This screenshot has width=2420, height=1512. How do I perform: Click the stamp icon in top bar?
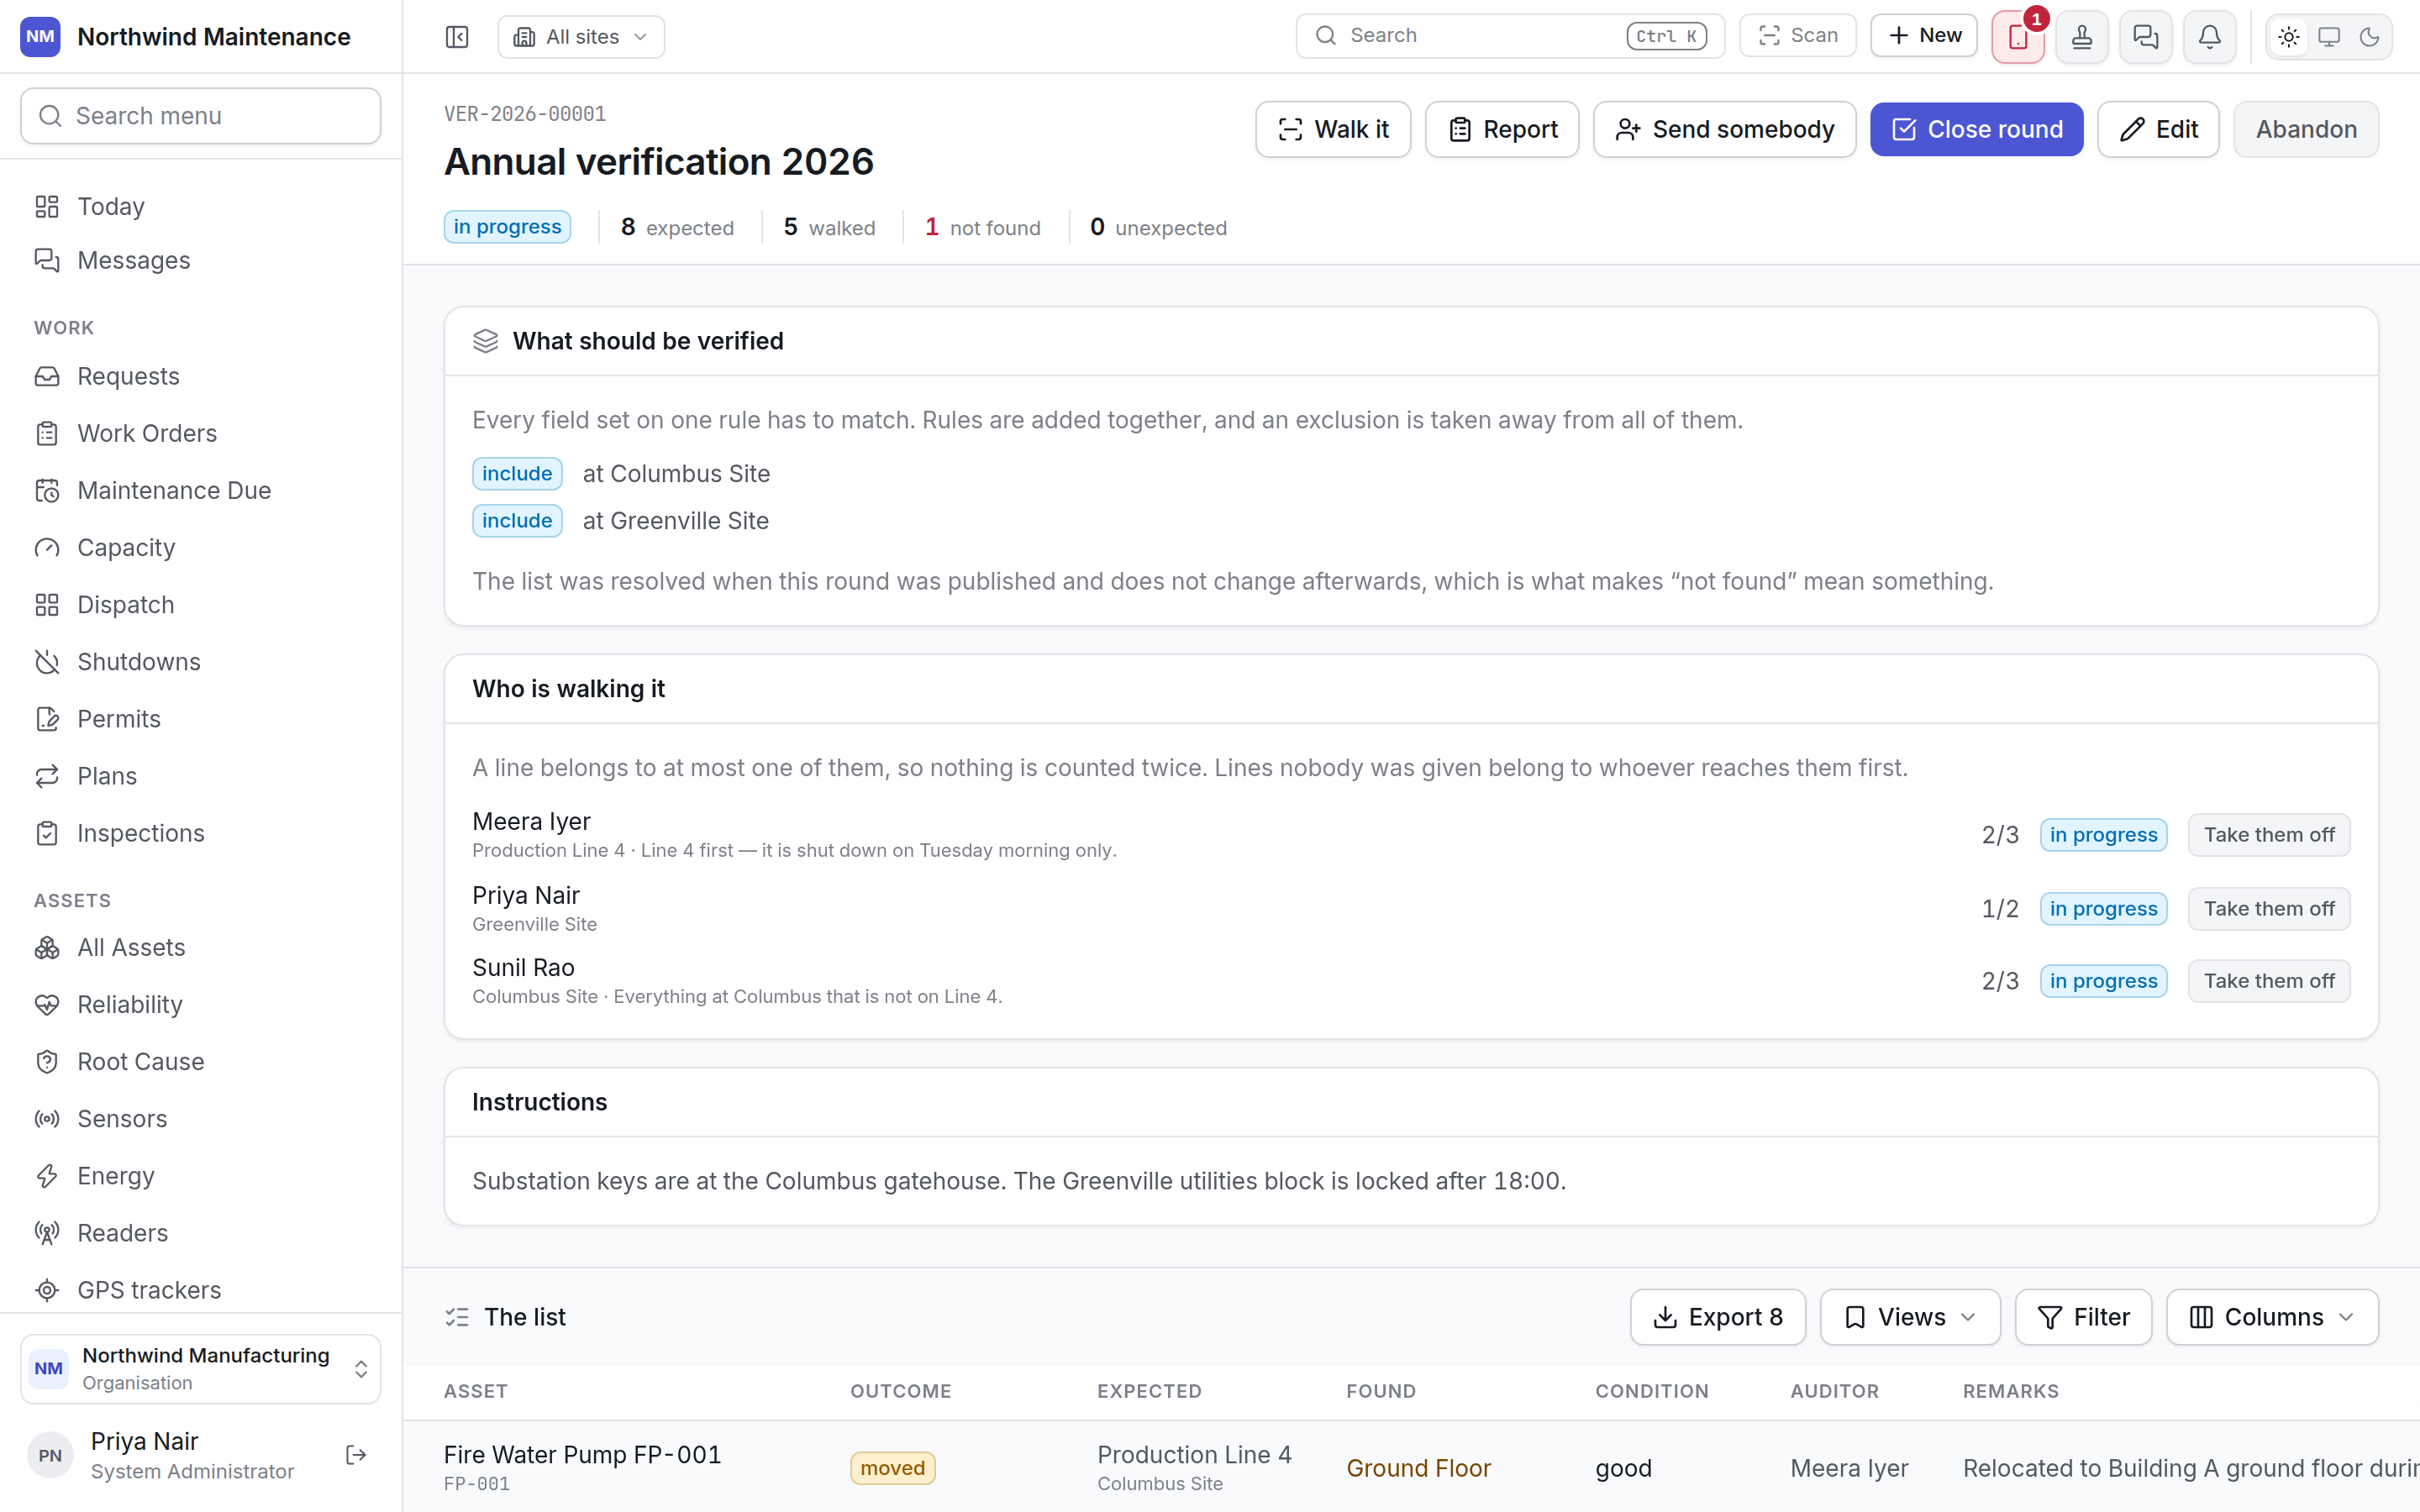tap(2082, 37)
